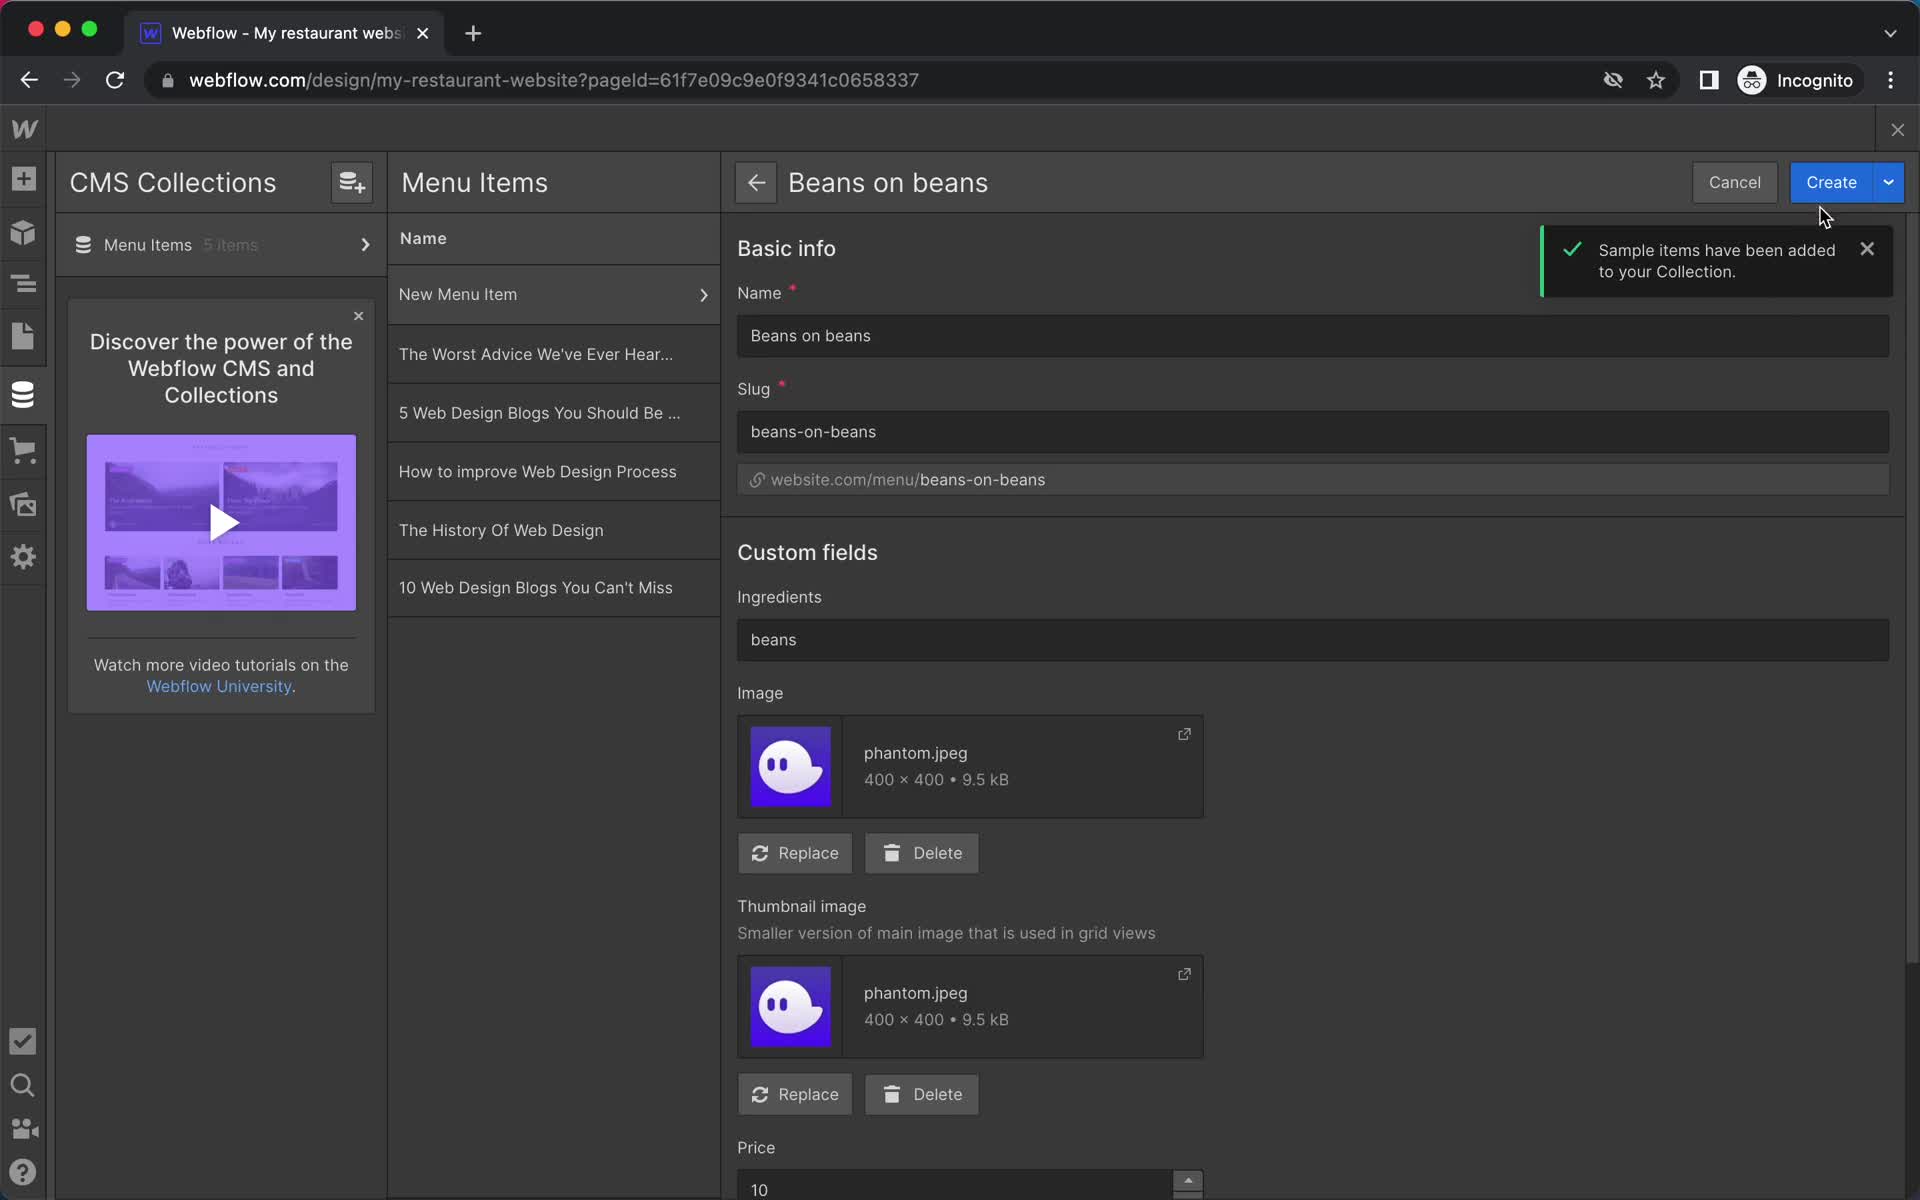
Task: Edit the Price field value
Action: [x=955, y=1186]
